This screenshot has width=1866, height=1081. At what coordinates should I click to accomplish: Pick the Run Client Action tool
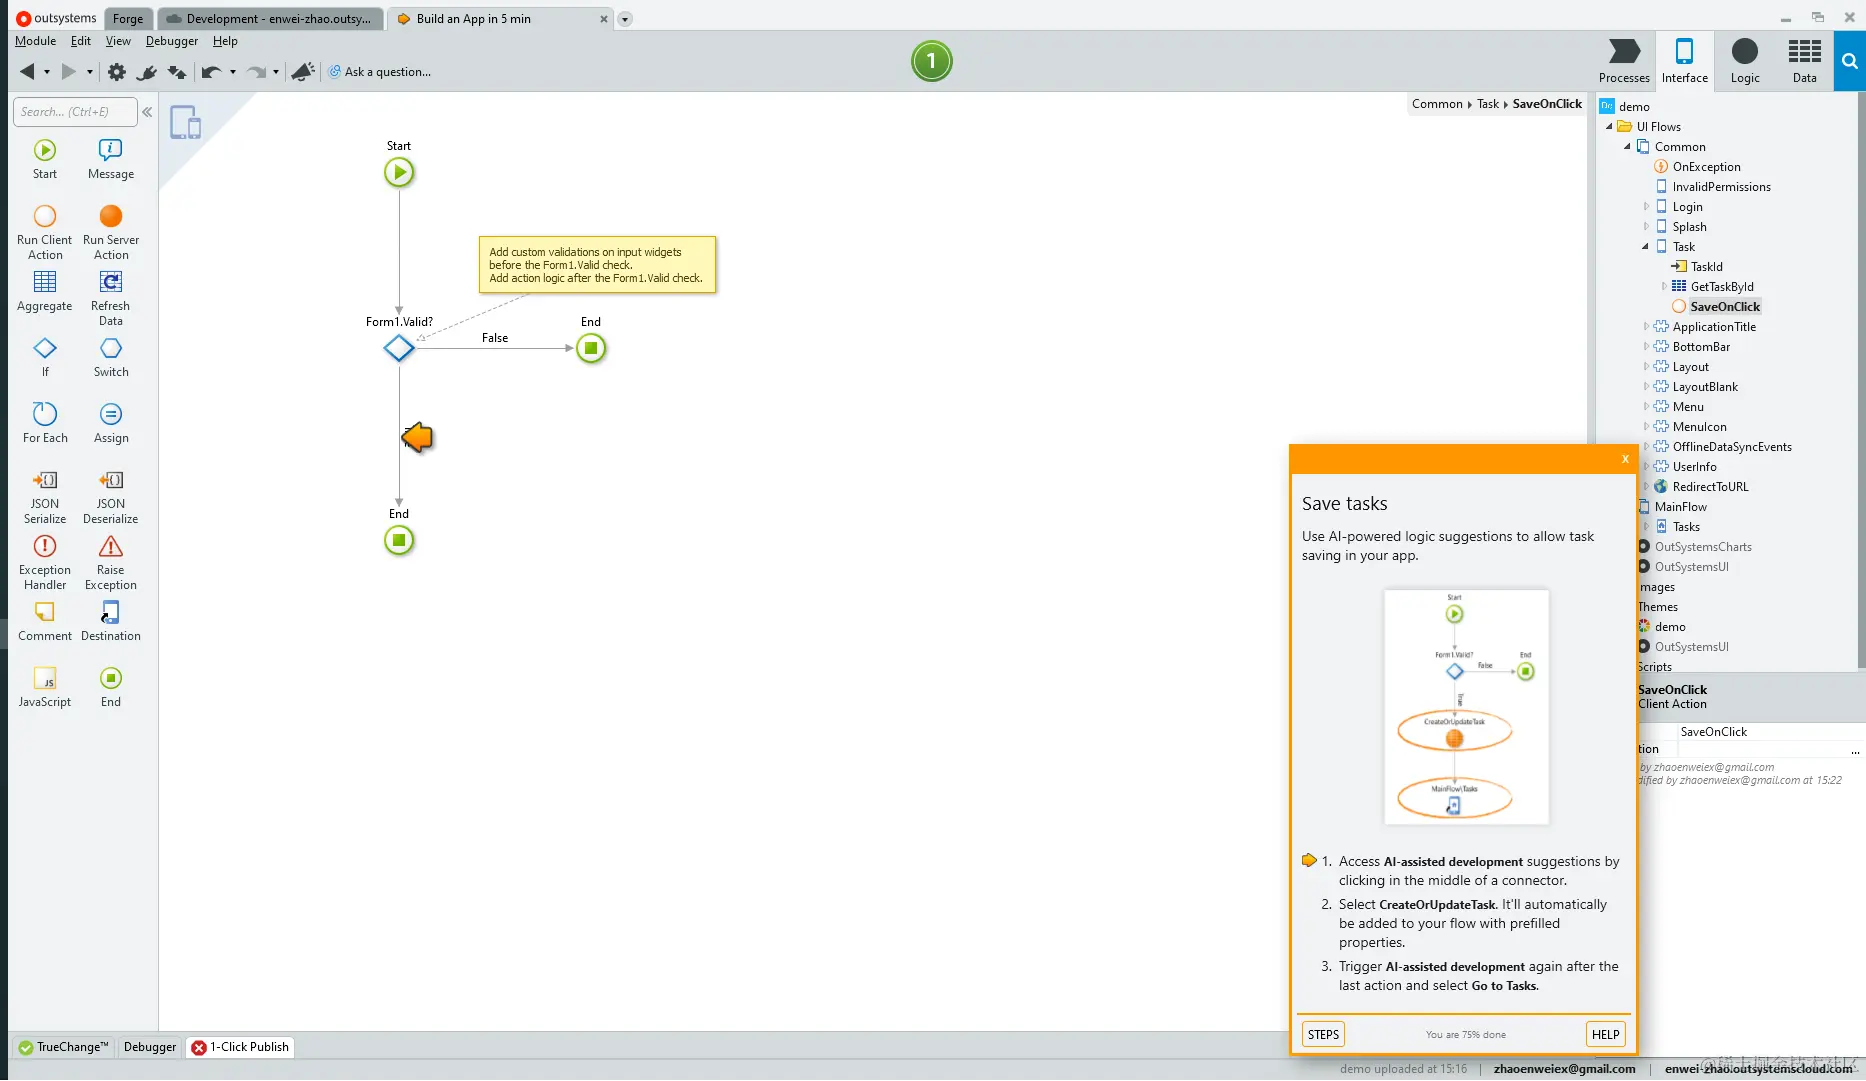click(x=45, y=232)
